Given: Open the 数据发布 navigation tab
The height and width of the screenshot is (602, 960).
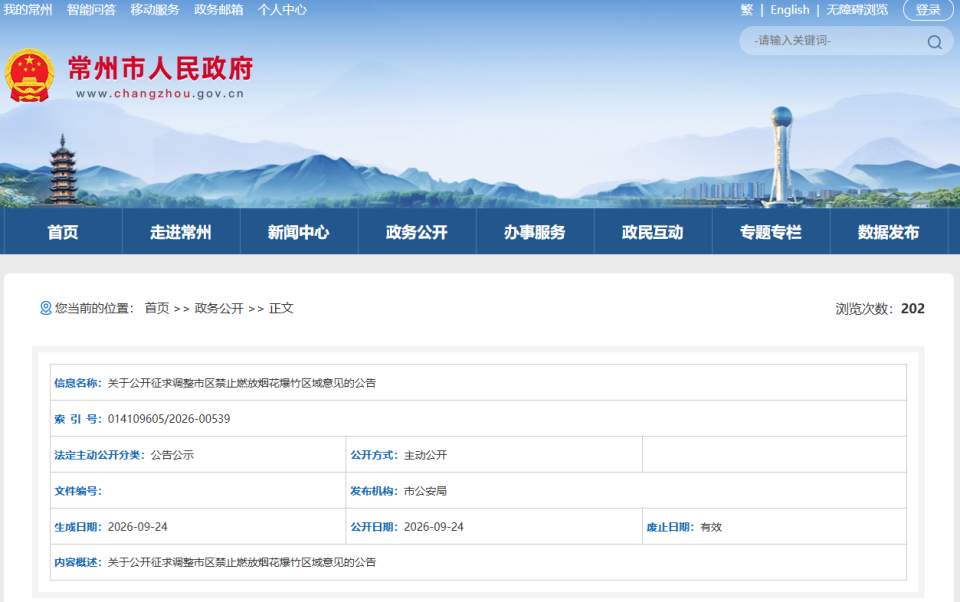Looking at the screenshot, I should pyautogui.click(x=888, y=231).
